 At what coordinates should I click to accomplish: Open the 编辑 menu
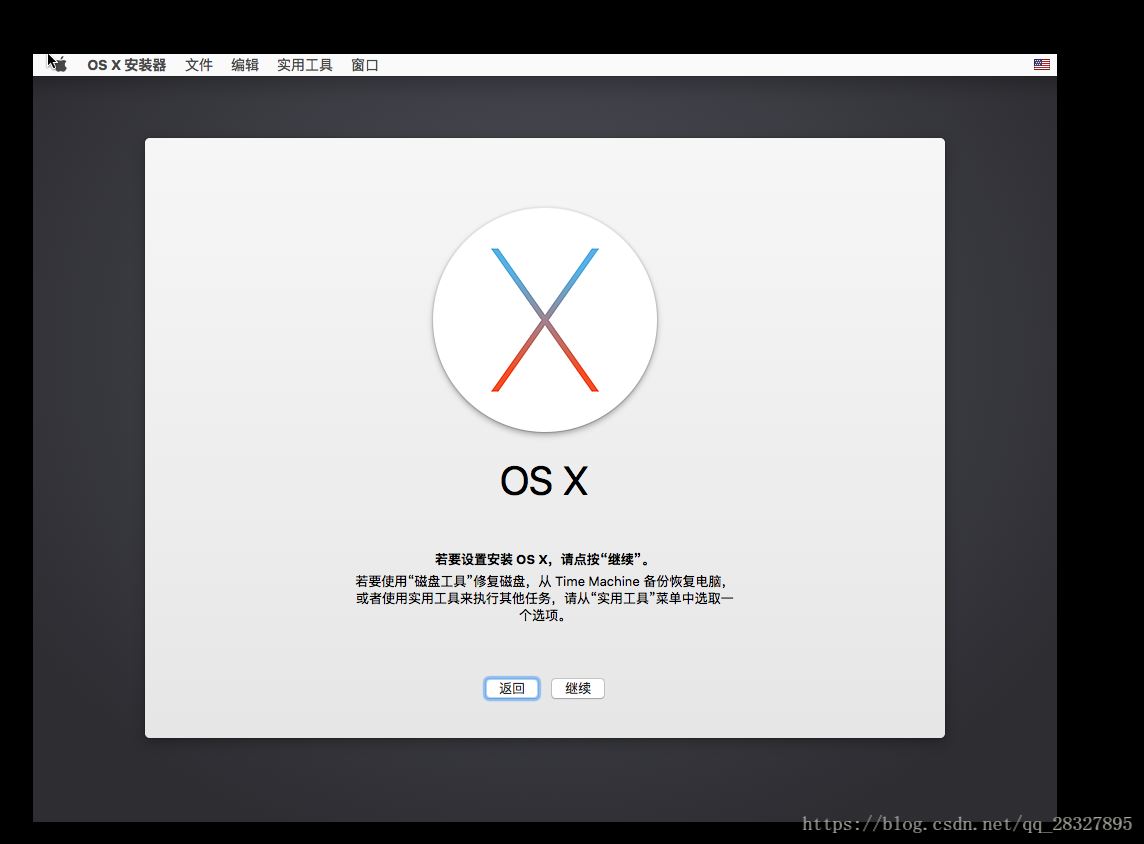(245, 65)
